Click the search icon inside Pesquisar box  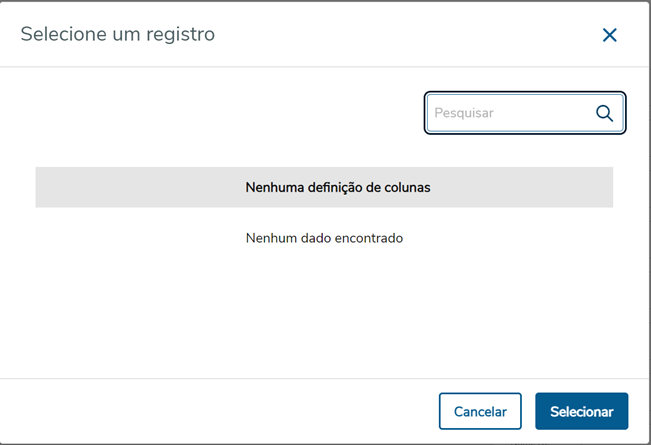tap(604, 113)
